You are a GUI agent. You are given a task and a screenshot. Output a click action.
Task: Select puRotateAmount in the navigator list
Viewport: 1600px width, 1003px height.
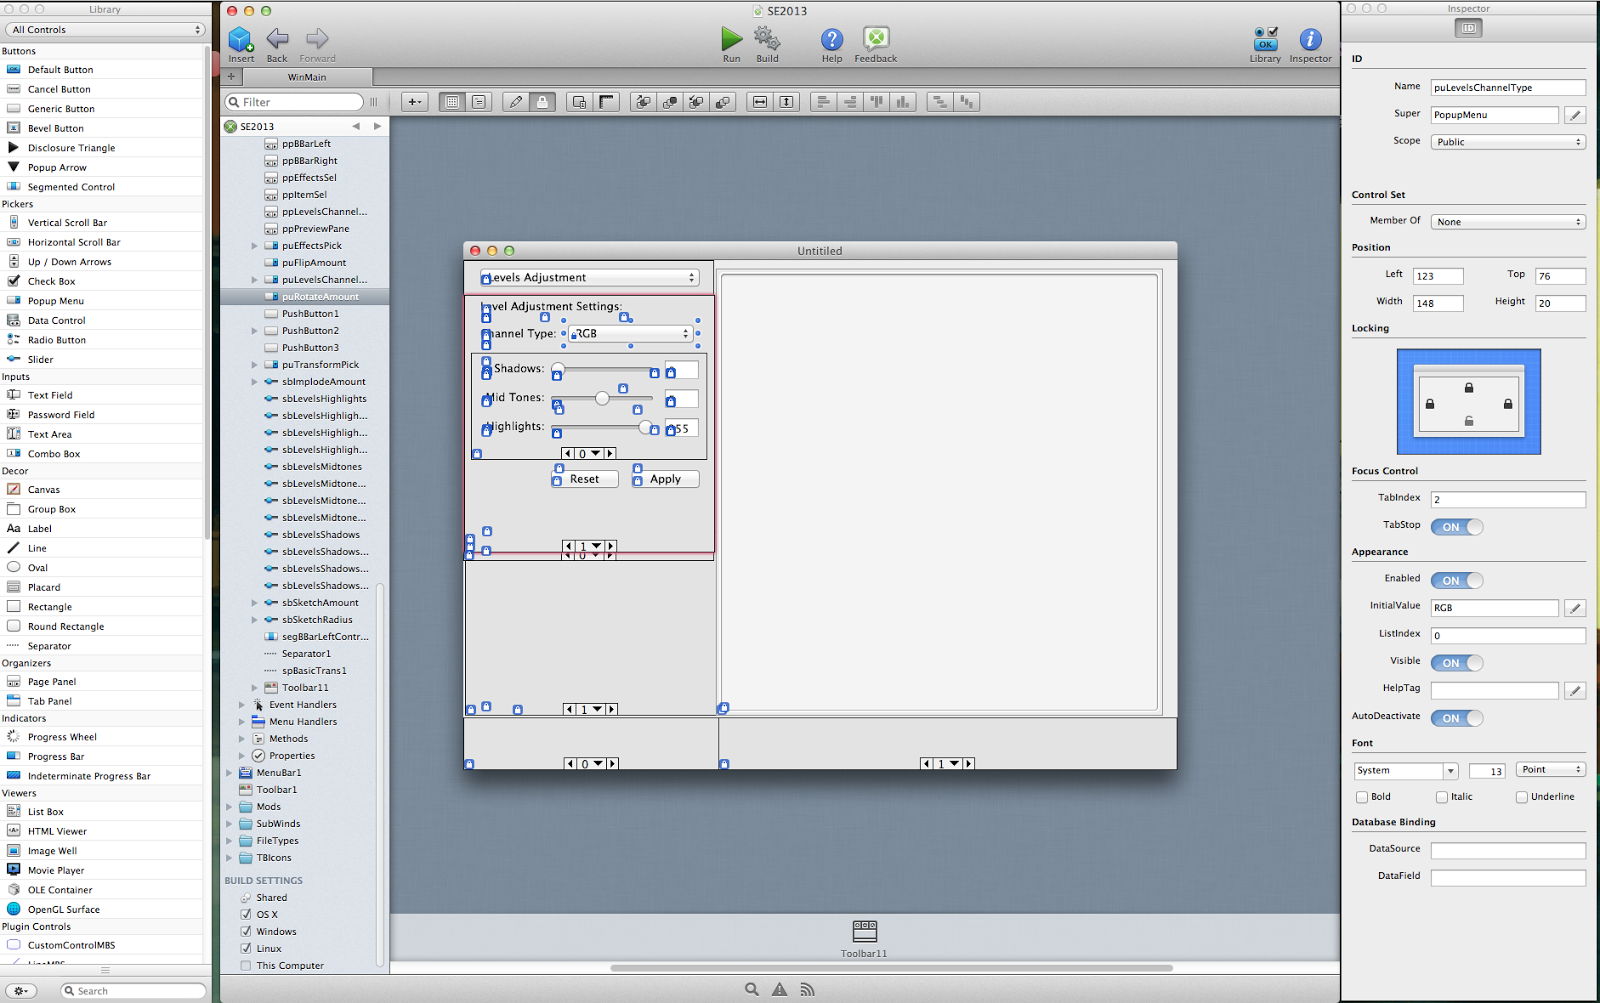pos(320,297)
